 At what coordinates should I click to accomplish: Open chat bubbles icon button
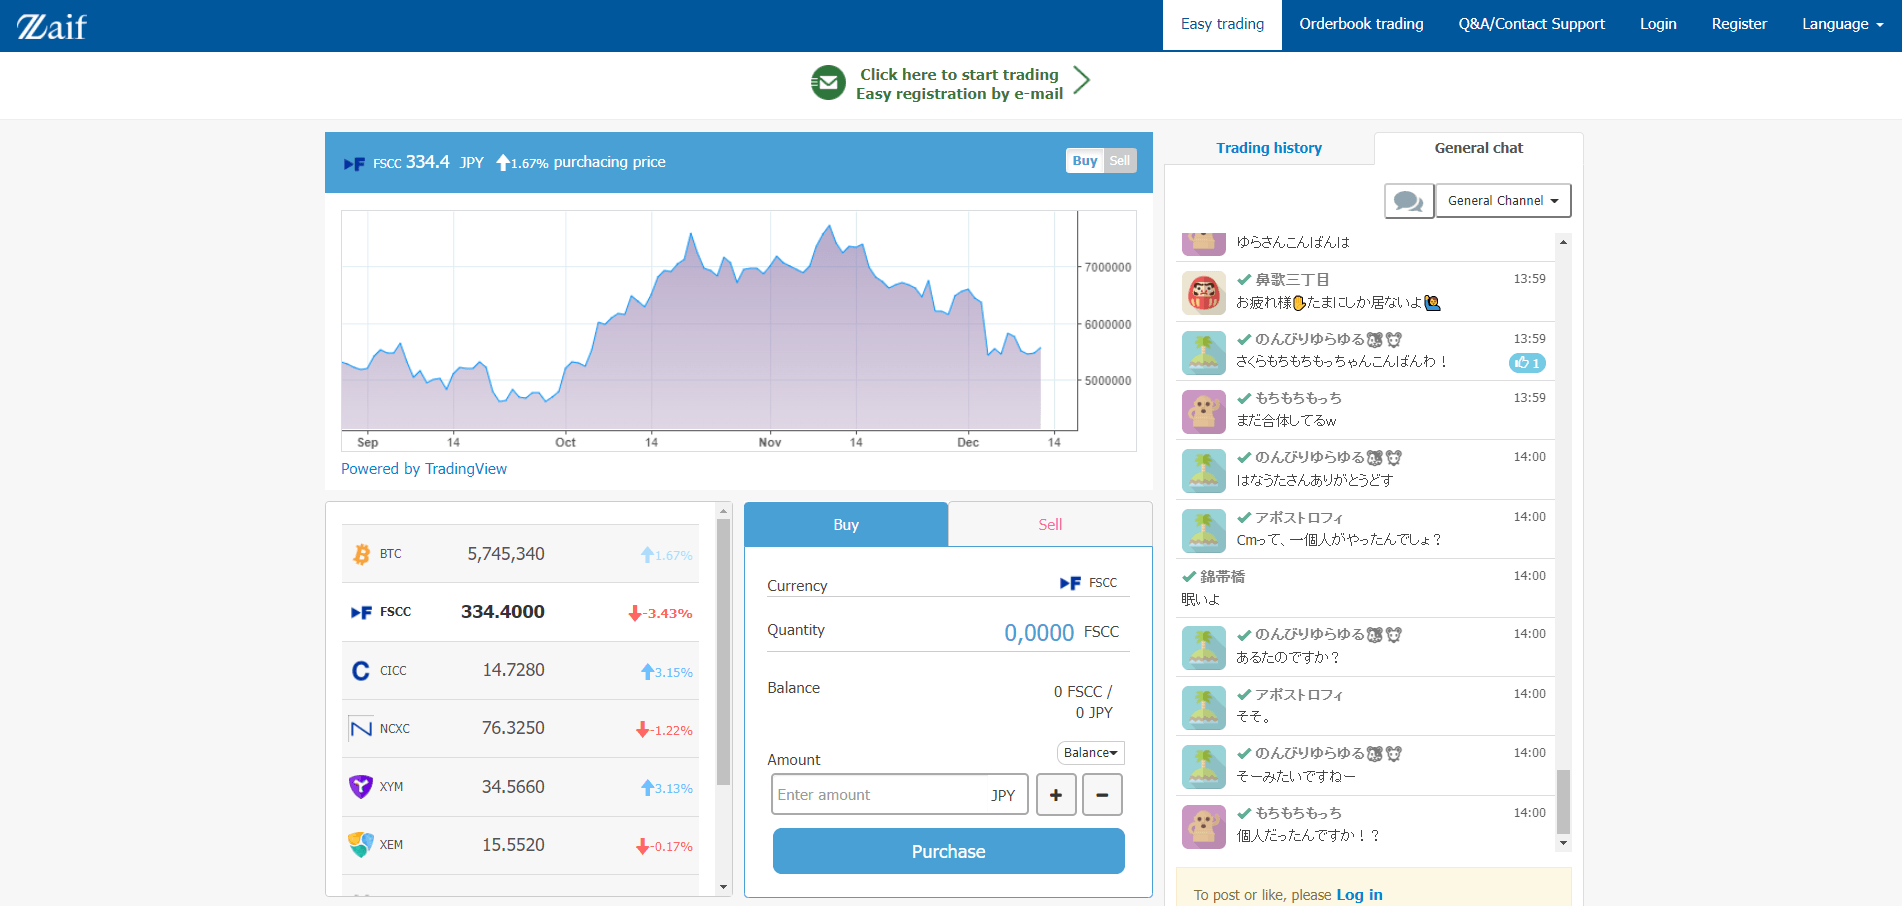(x=1409, y=201)
